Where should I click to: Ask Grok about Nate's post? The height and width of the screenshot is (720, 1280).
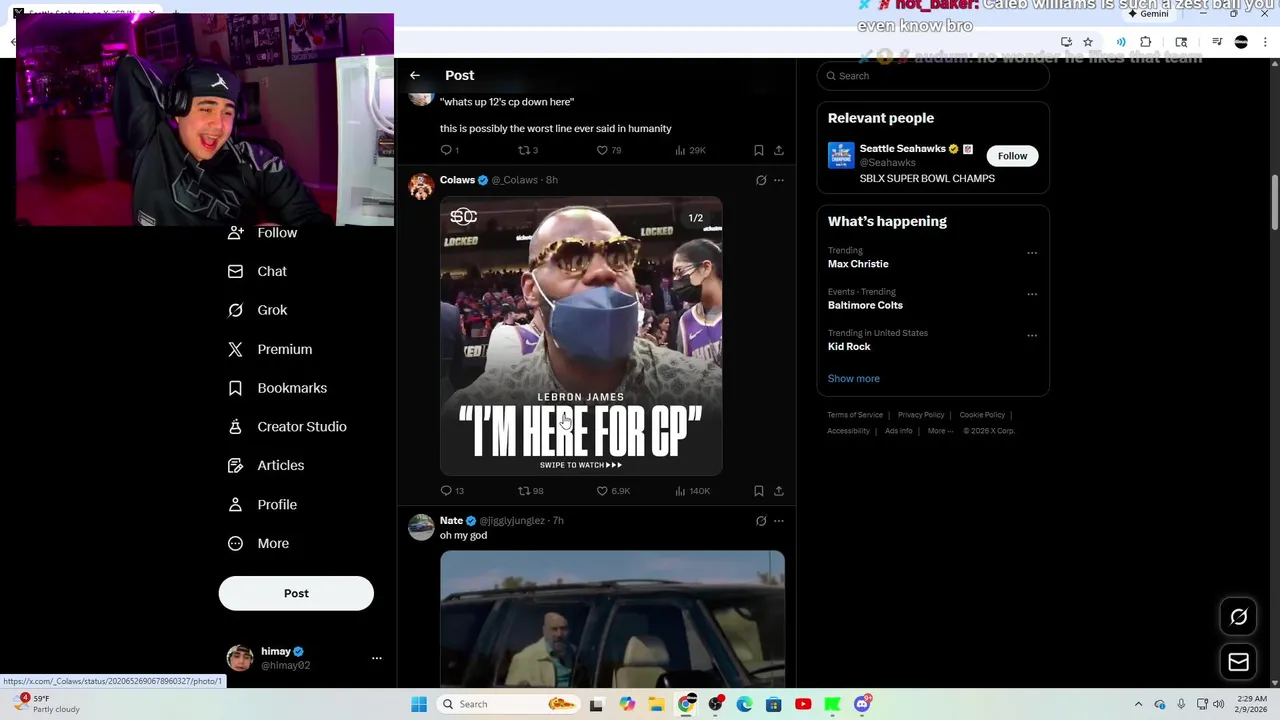(x=761, y=521)
